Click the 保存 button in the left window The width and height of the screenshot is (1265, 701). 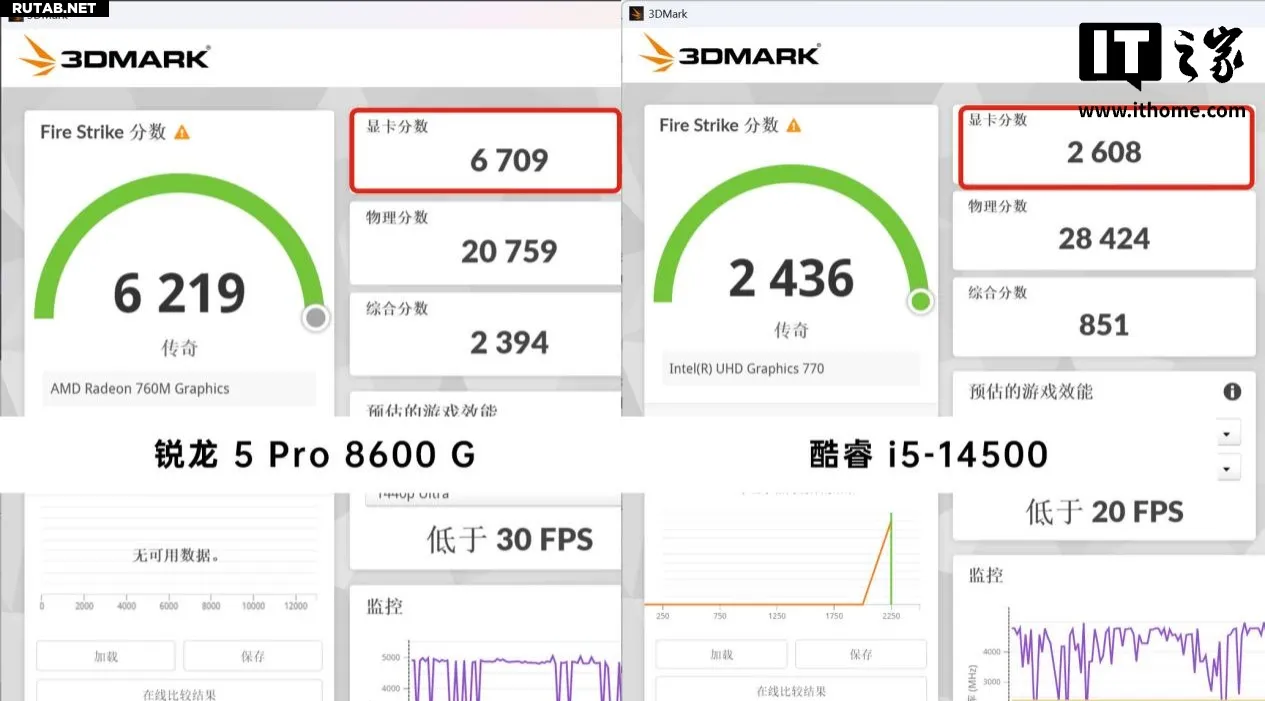point(253,656)
